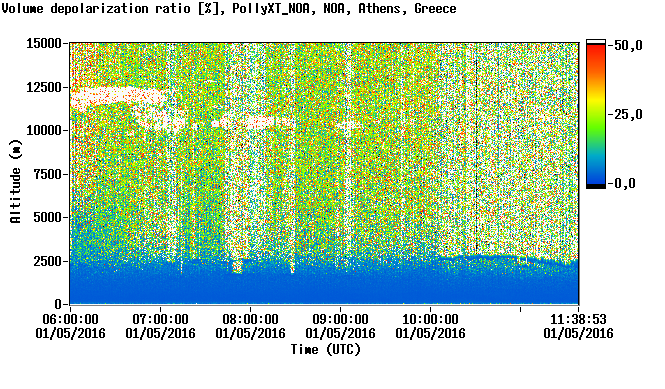Click the Altitude (m) axis title
This screenshot has width=665, height=389.
(16, 182)
